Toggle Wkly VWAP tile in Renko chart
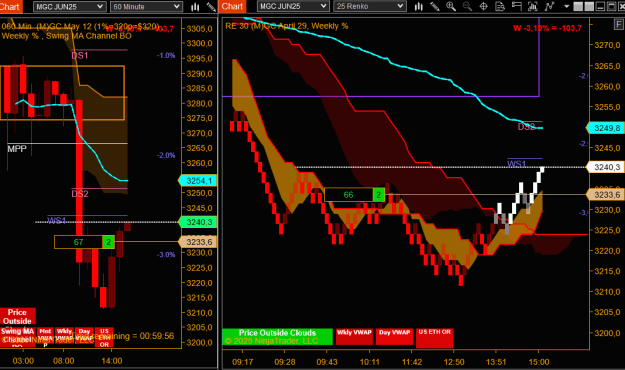 point(354,337)
